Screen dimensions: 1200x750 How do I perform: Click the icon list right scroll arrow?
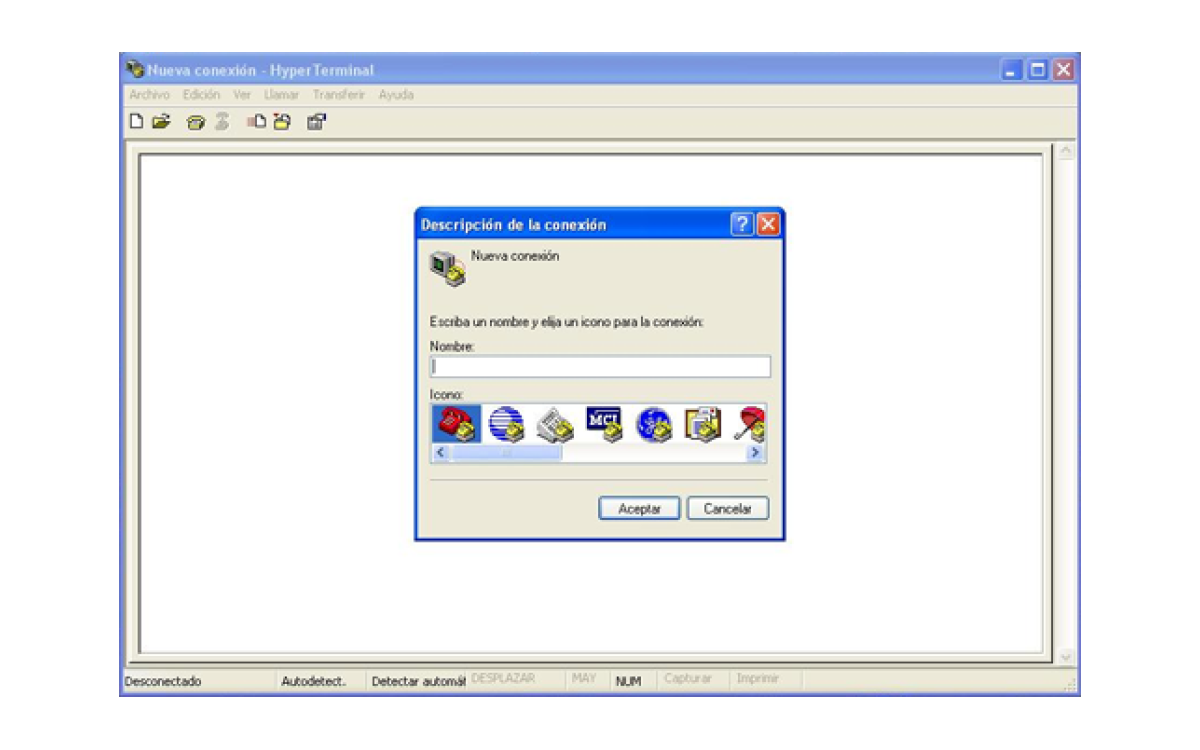point(757,453)
